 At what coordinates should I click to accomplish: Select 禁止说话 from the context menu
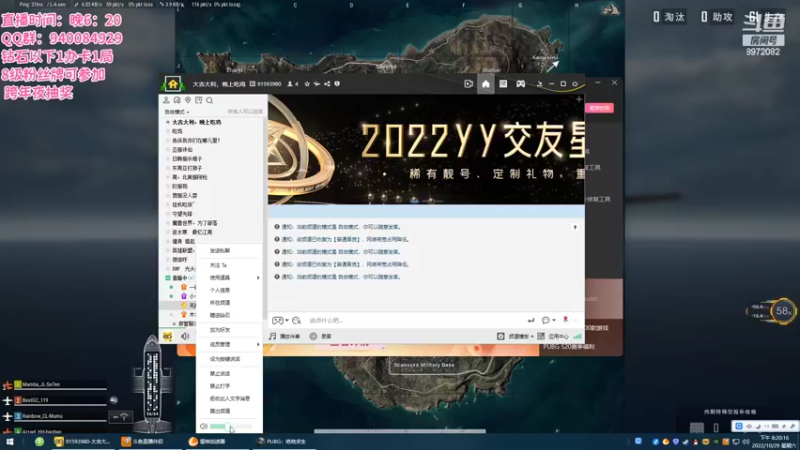(x=220, y=374)
